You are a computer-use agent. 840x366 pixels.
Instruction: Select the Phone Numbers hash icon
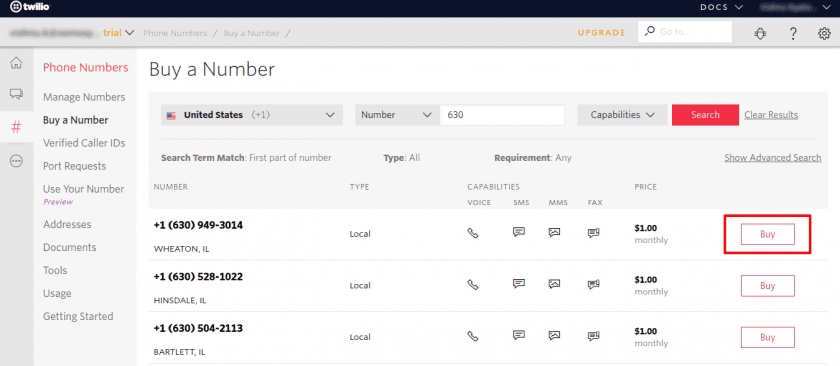coord(17,128)
